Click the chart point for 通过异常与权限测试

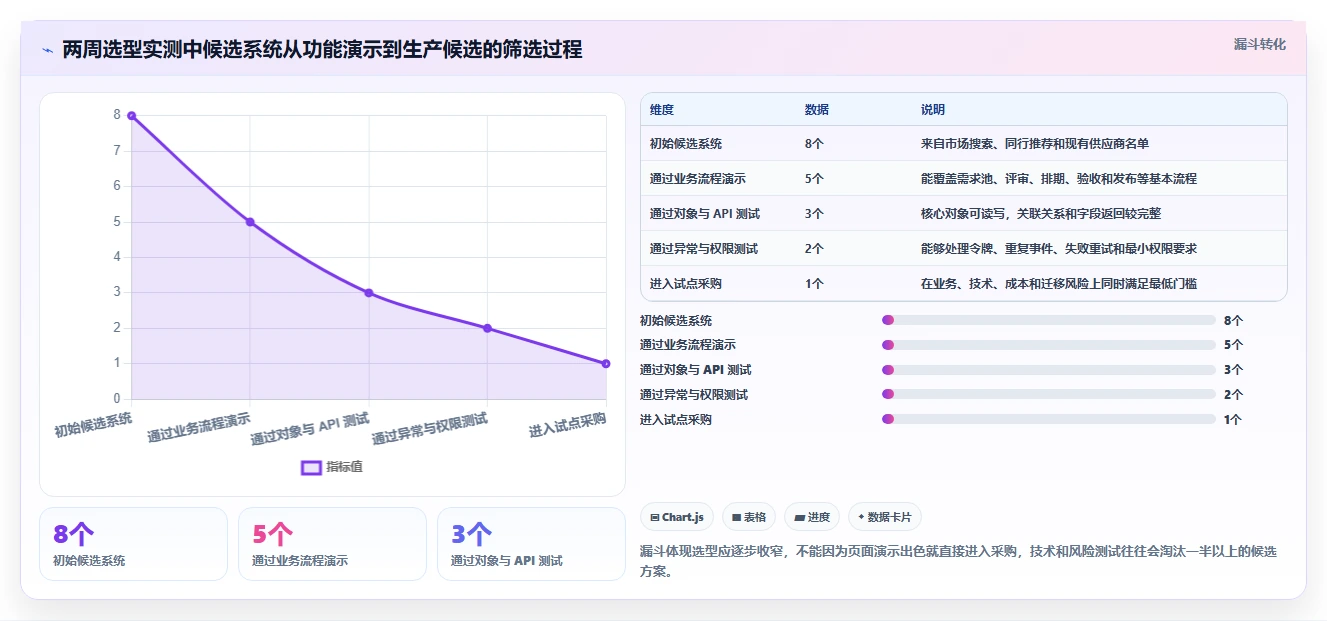(487, 328)
